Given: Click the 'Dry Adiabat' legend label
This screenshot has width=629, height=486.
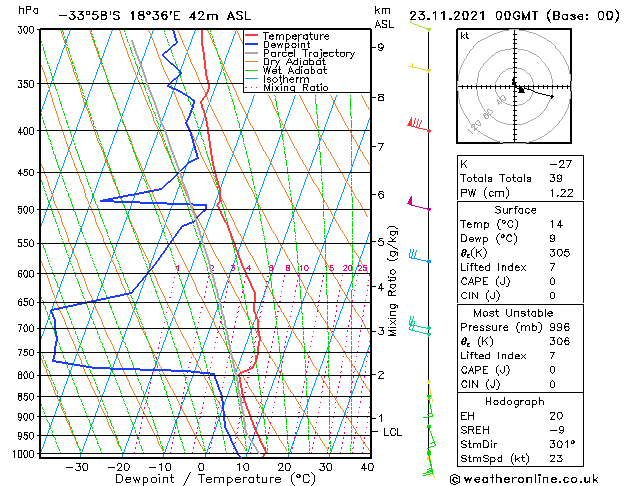Looking at the screenshot, I should (x=294, y=62).
